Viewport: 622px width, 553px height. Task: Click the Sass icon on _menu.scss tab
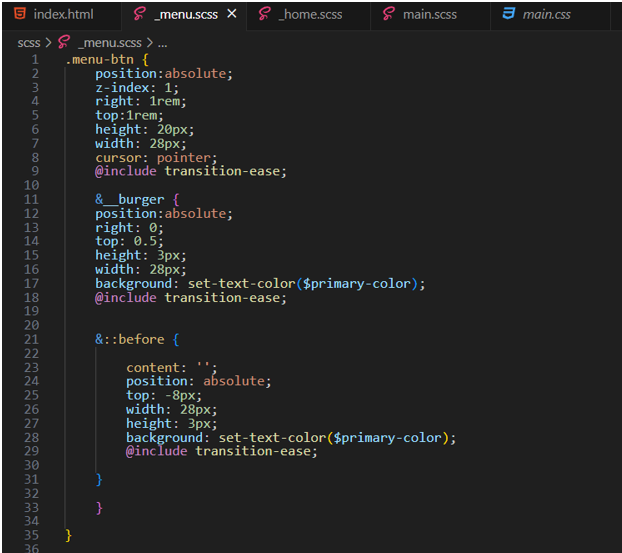(x=139, y=15)
